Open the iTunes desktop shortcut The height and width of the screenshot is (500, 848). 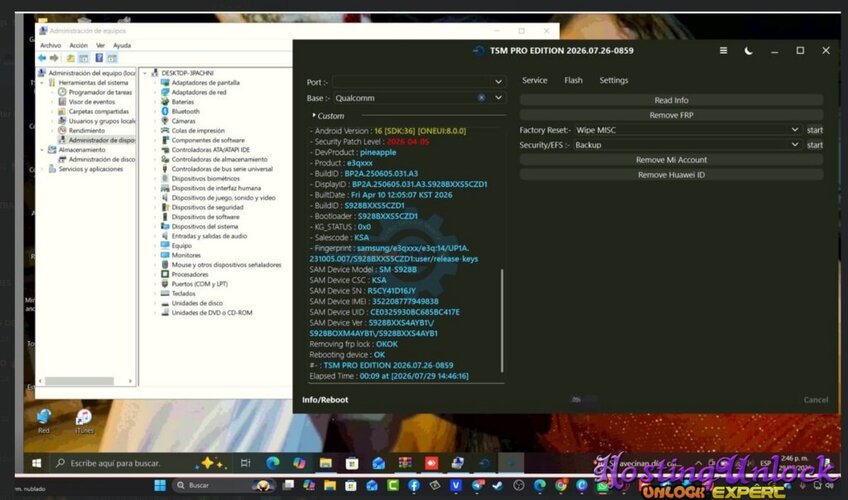[84, 421]
